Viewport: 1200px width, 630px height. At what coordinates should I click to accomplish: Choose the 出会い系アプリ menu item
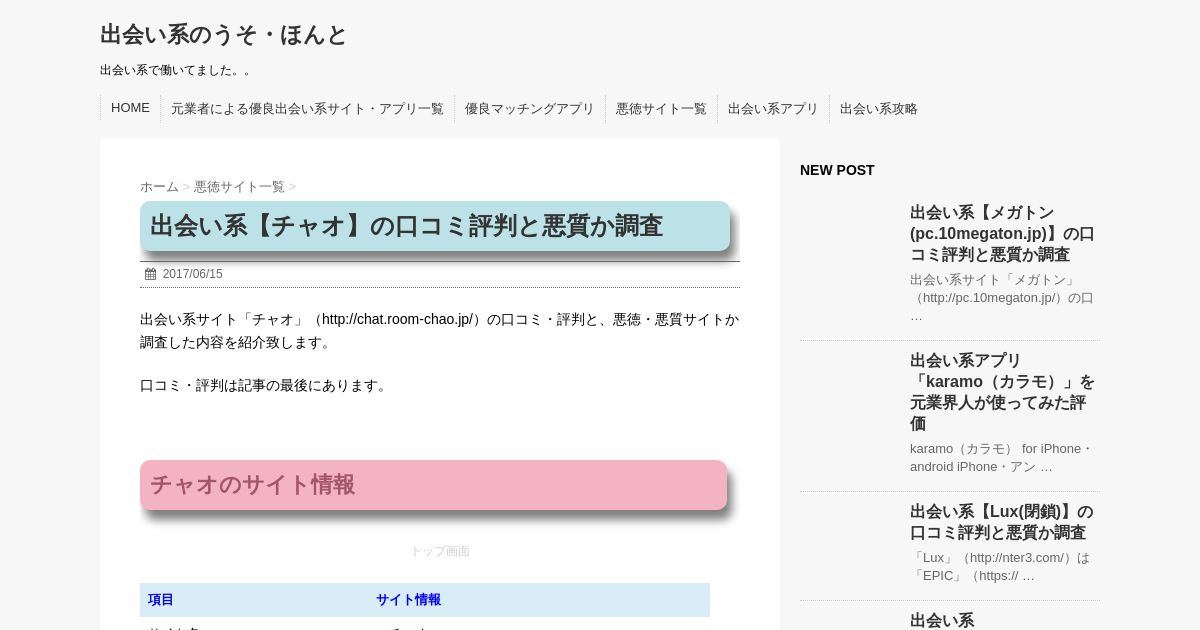[x=773, y=109]
